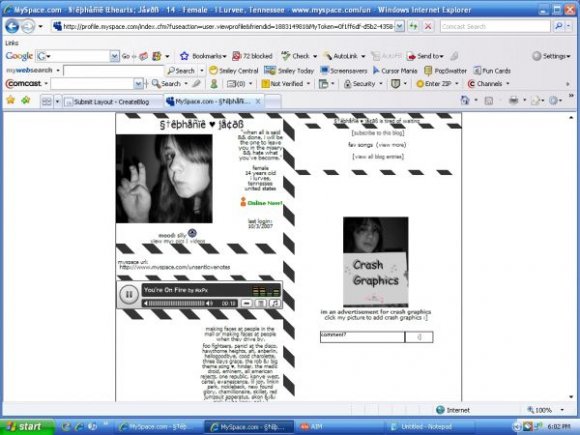Open address bar URL history dropdown
The image size is (580, 435).
click(x=399, y=26)
